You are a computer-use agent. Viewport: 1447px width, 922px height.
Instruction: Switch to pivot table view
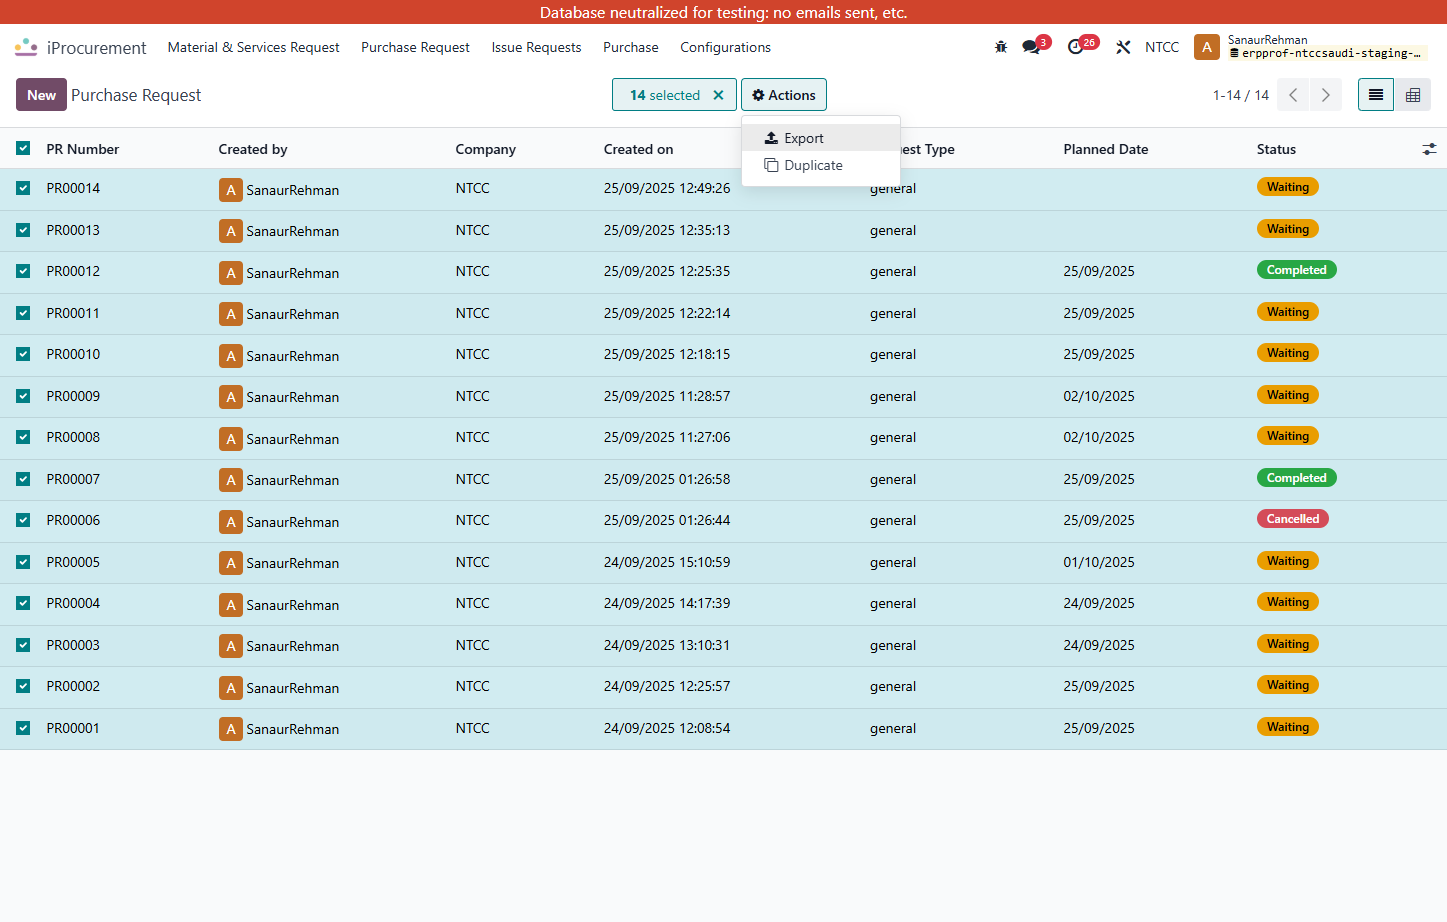tap(1413, 95)
